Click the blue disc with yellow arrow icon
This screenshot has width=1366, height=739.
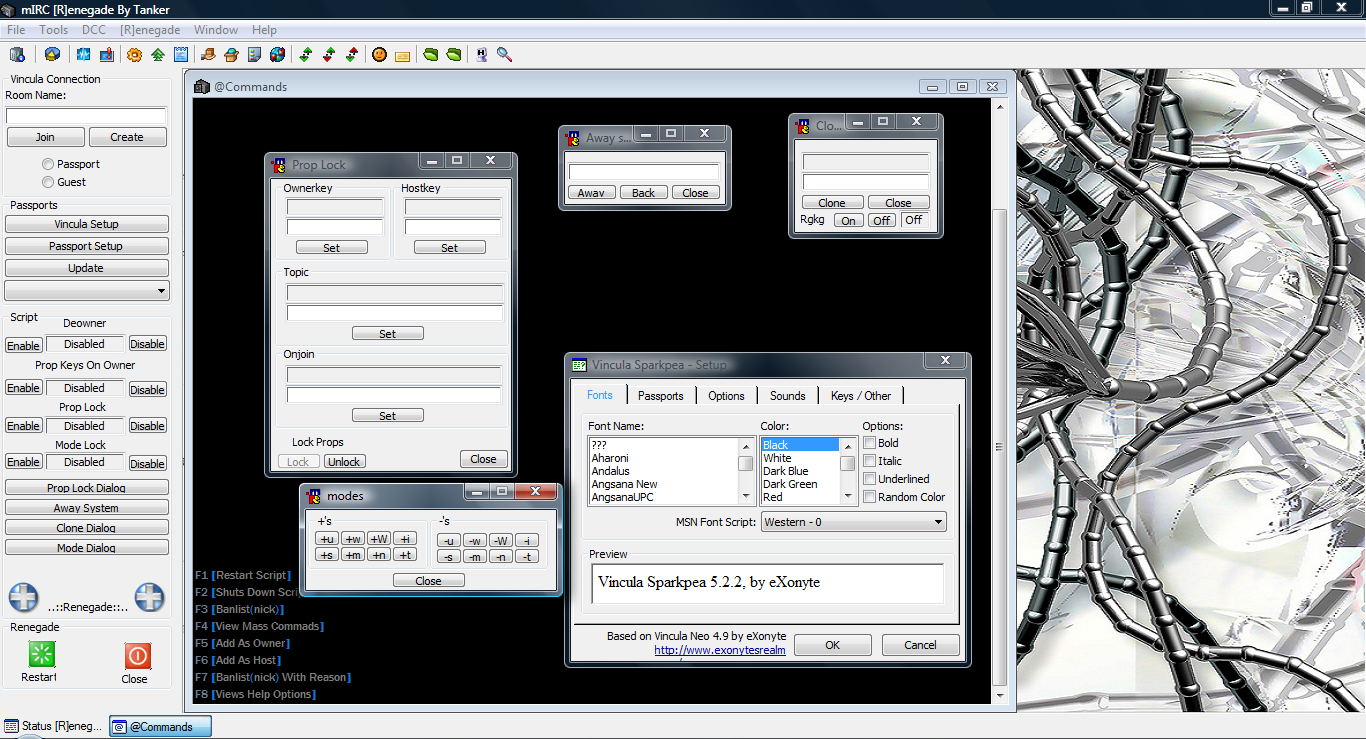pos(52,54)
